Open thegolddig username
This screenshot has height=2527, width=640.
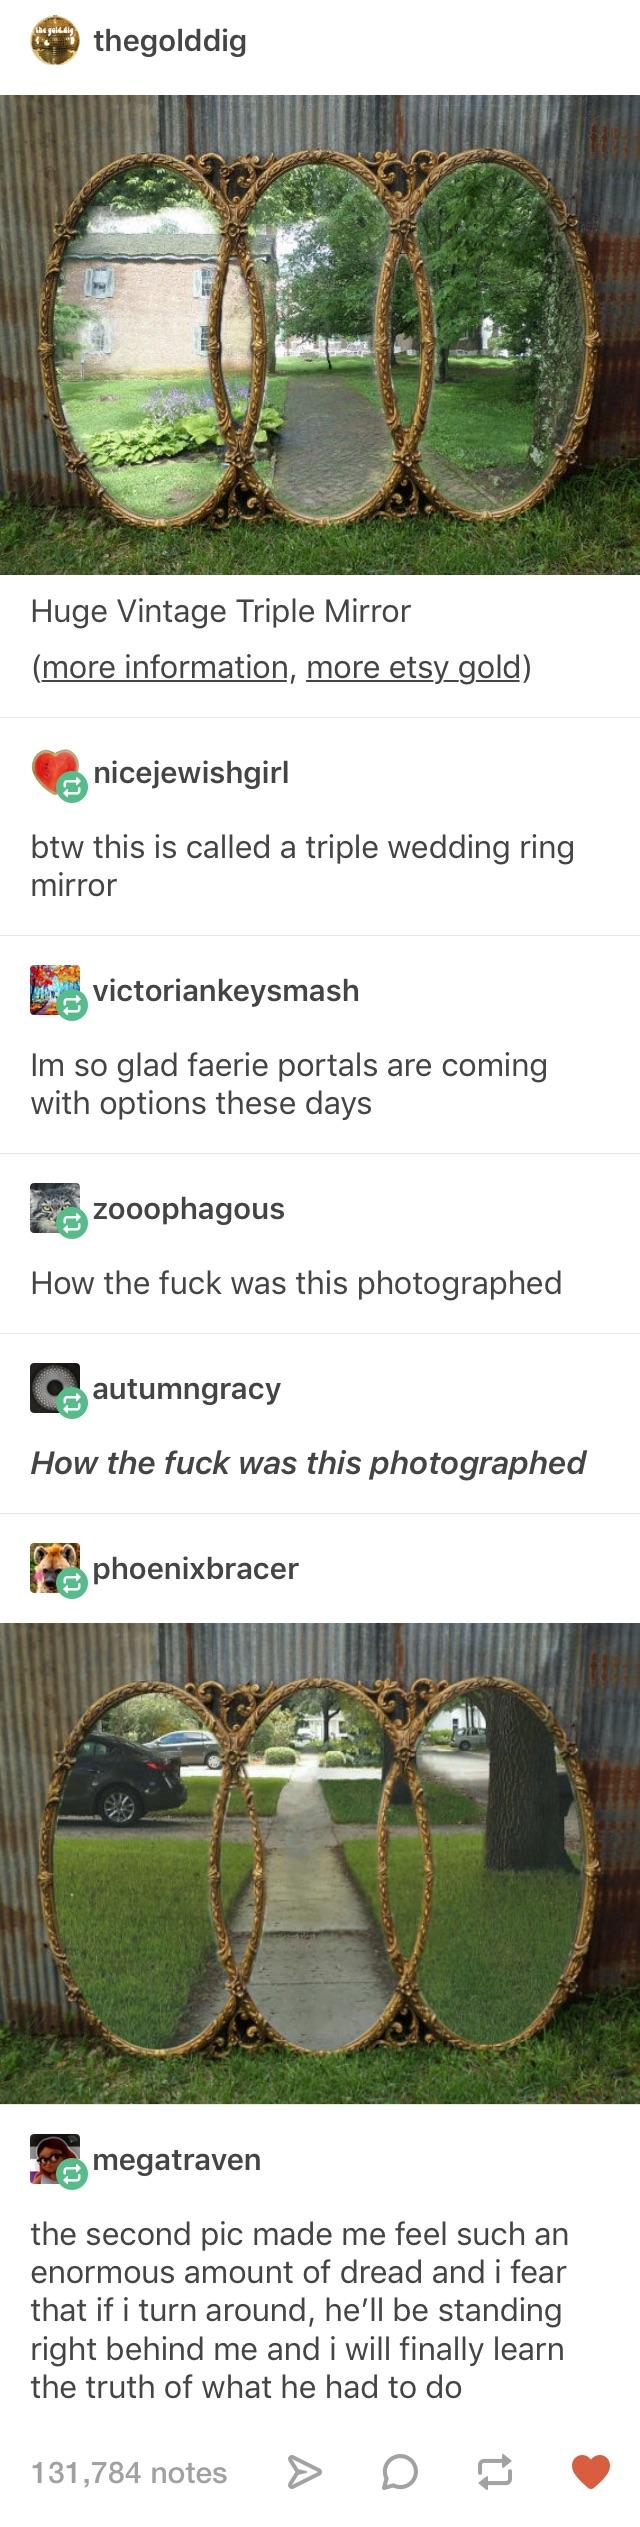[x=169, y=41]
